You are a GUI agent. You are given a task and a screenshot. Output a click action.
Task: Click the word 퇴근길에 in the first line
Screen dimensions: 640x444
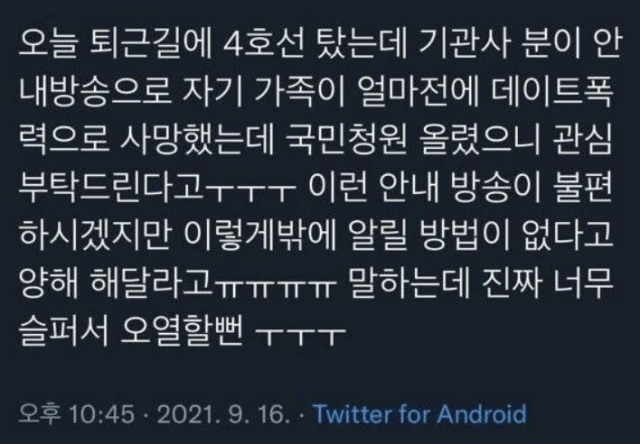151,47
